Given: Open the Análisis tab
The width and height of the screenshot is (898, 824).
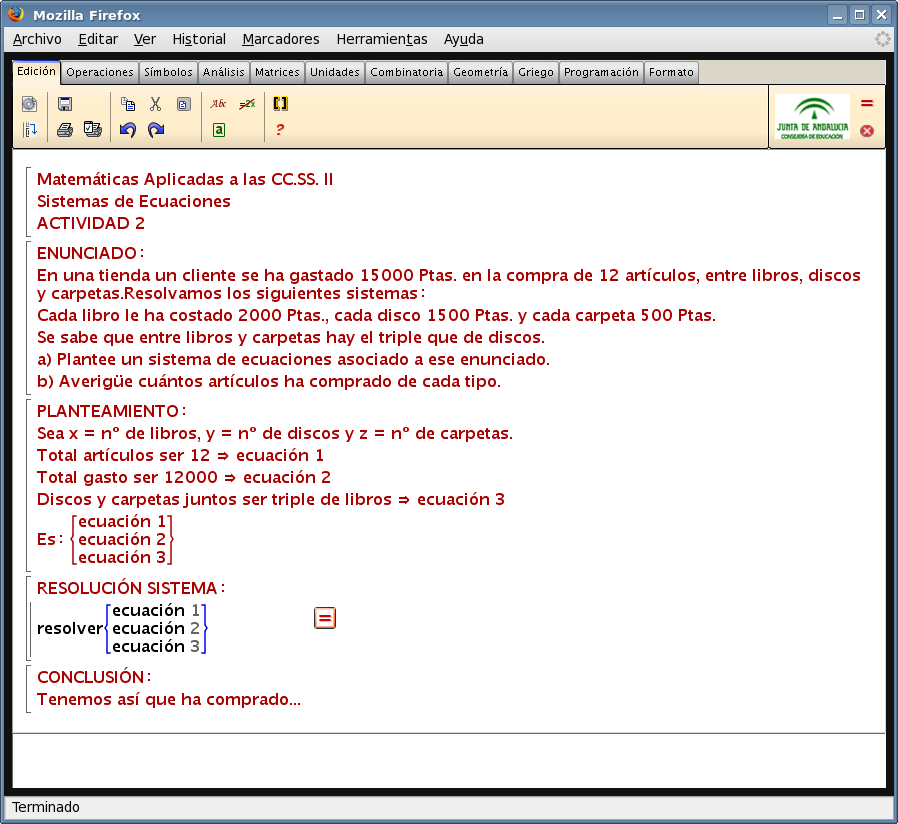Looking at the screenshot, I should [224, 72].
